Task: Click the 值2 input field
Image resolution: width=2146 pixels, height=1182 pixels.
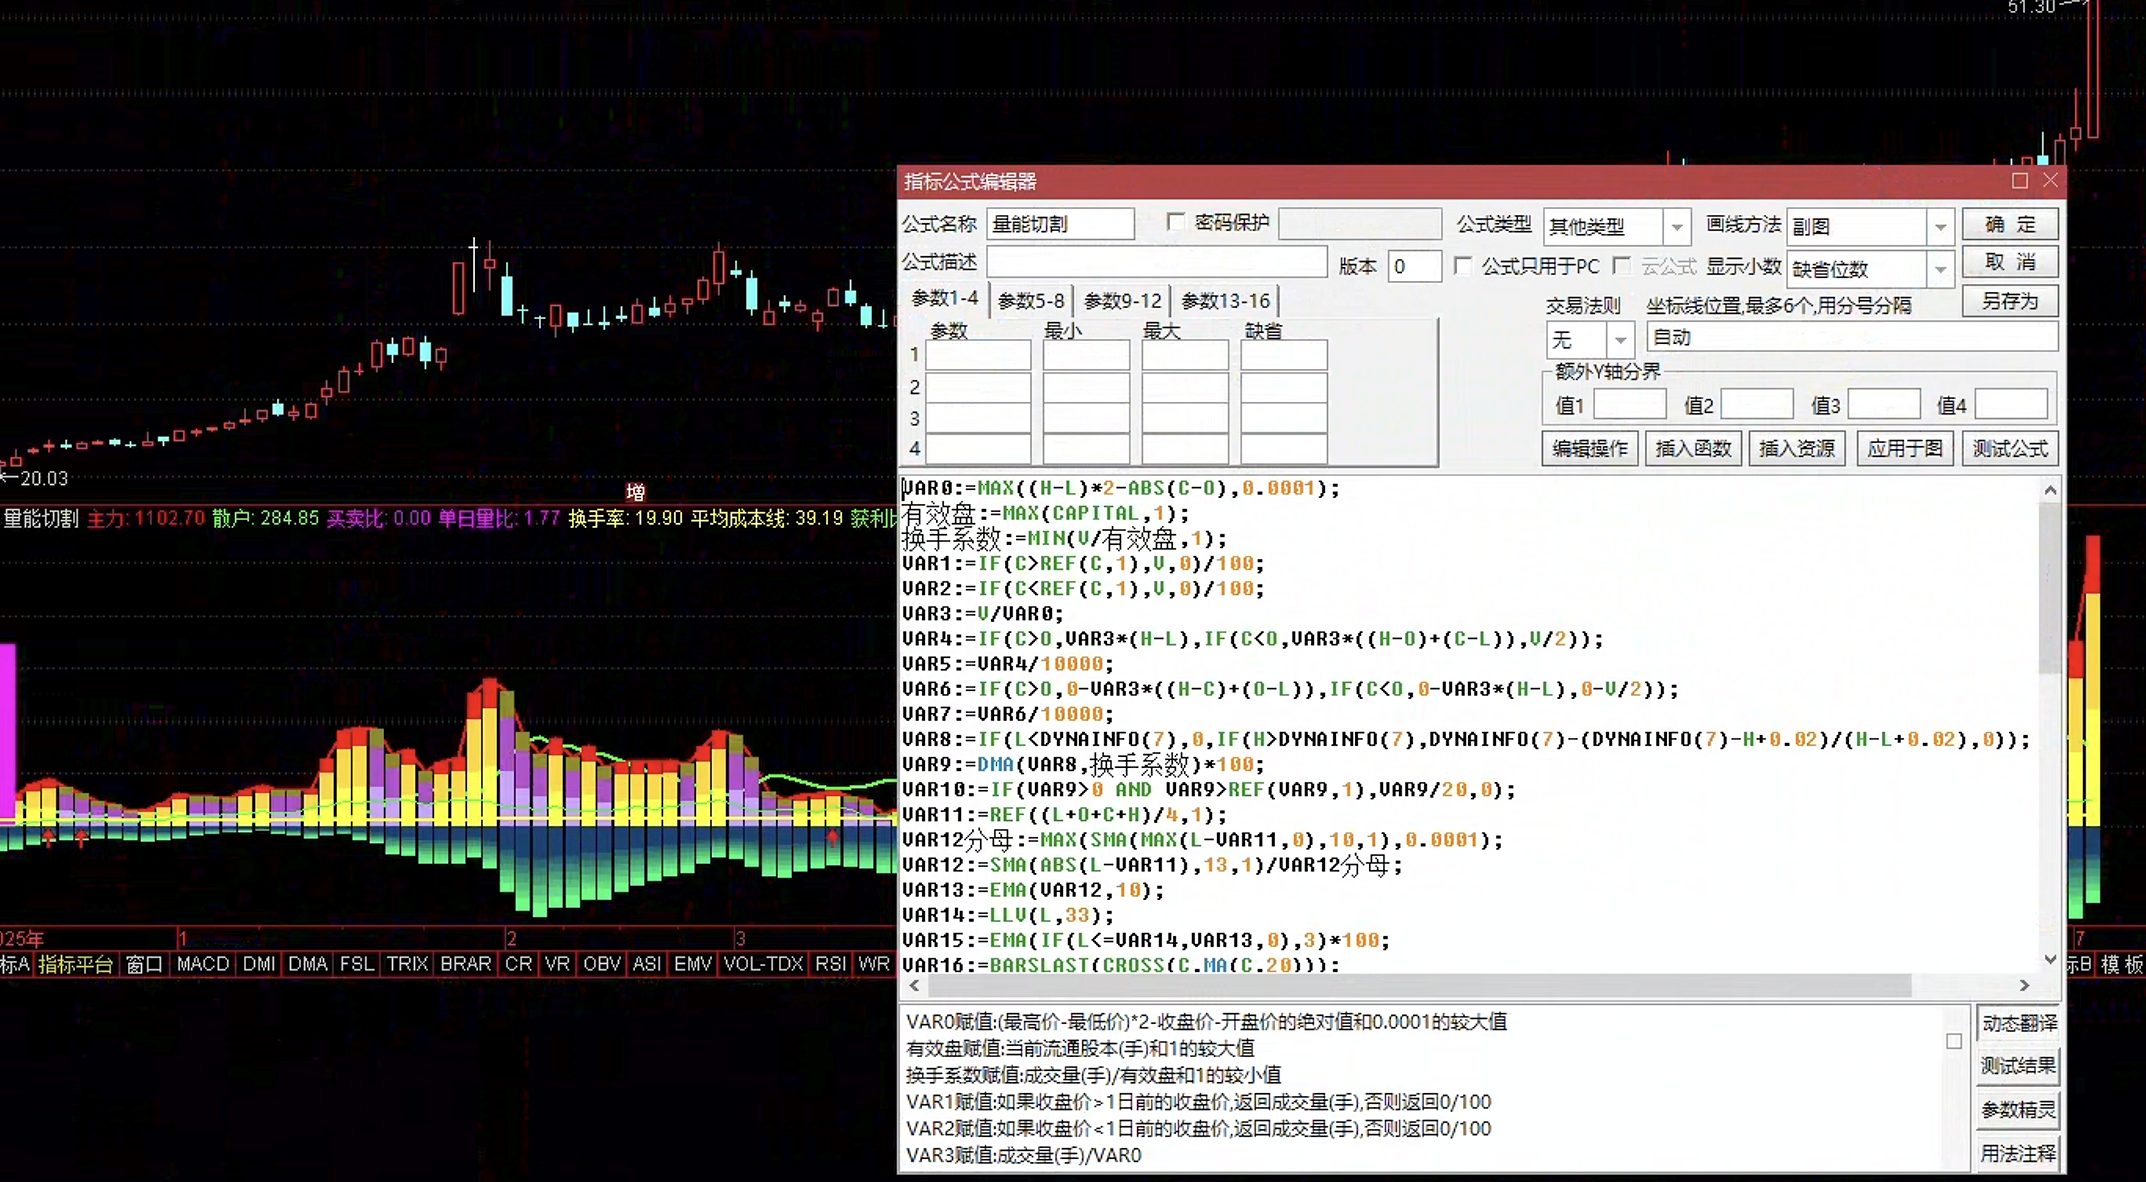Action: tap(1757, 404)
